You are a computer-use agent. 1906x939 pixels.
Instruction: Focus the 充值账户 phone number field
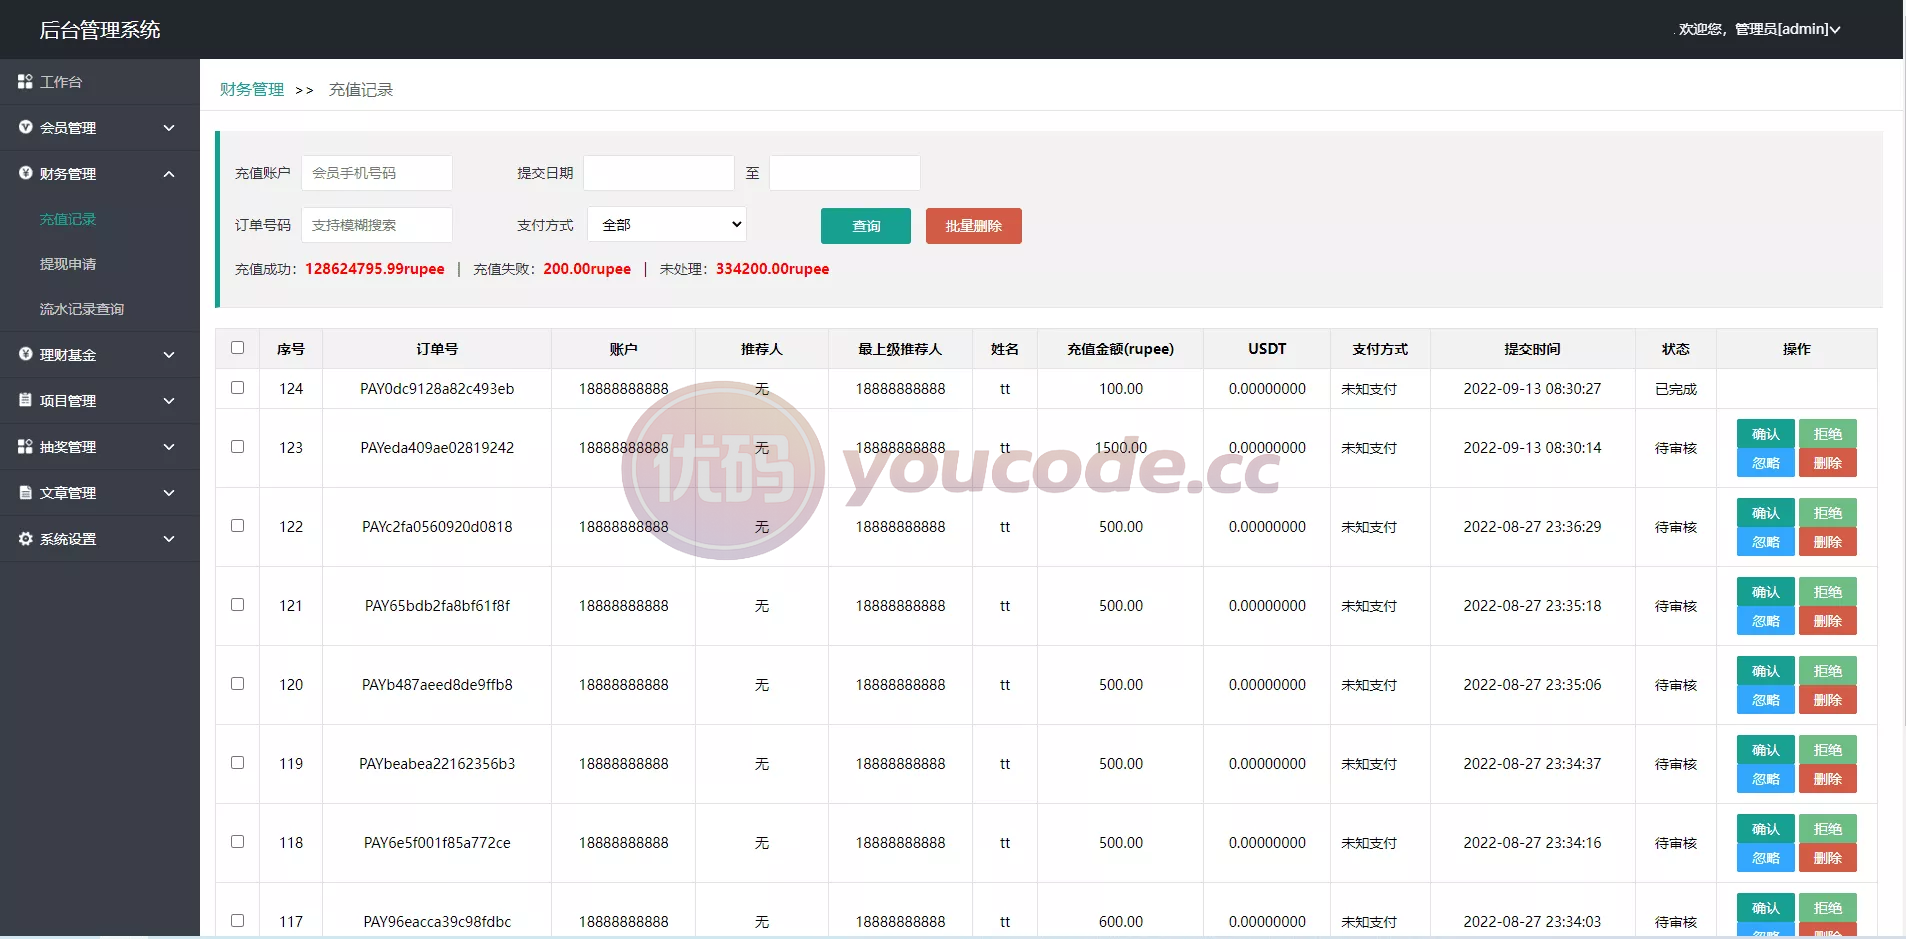pos(377,173)
